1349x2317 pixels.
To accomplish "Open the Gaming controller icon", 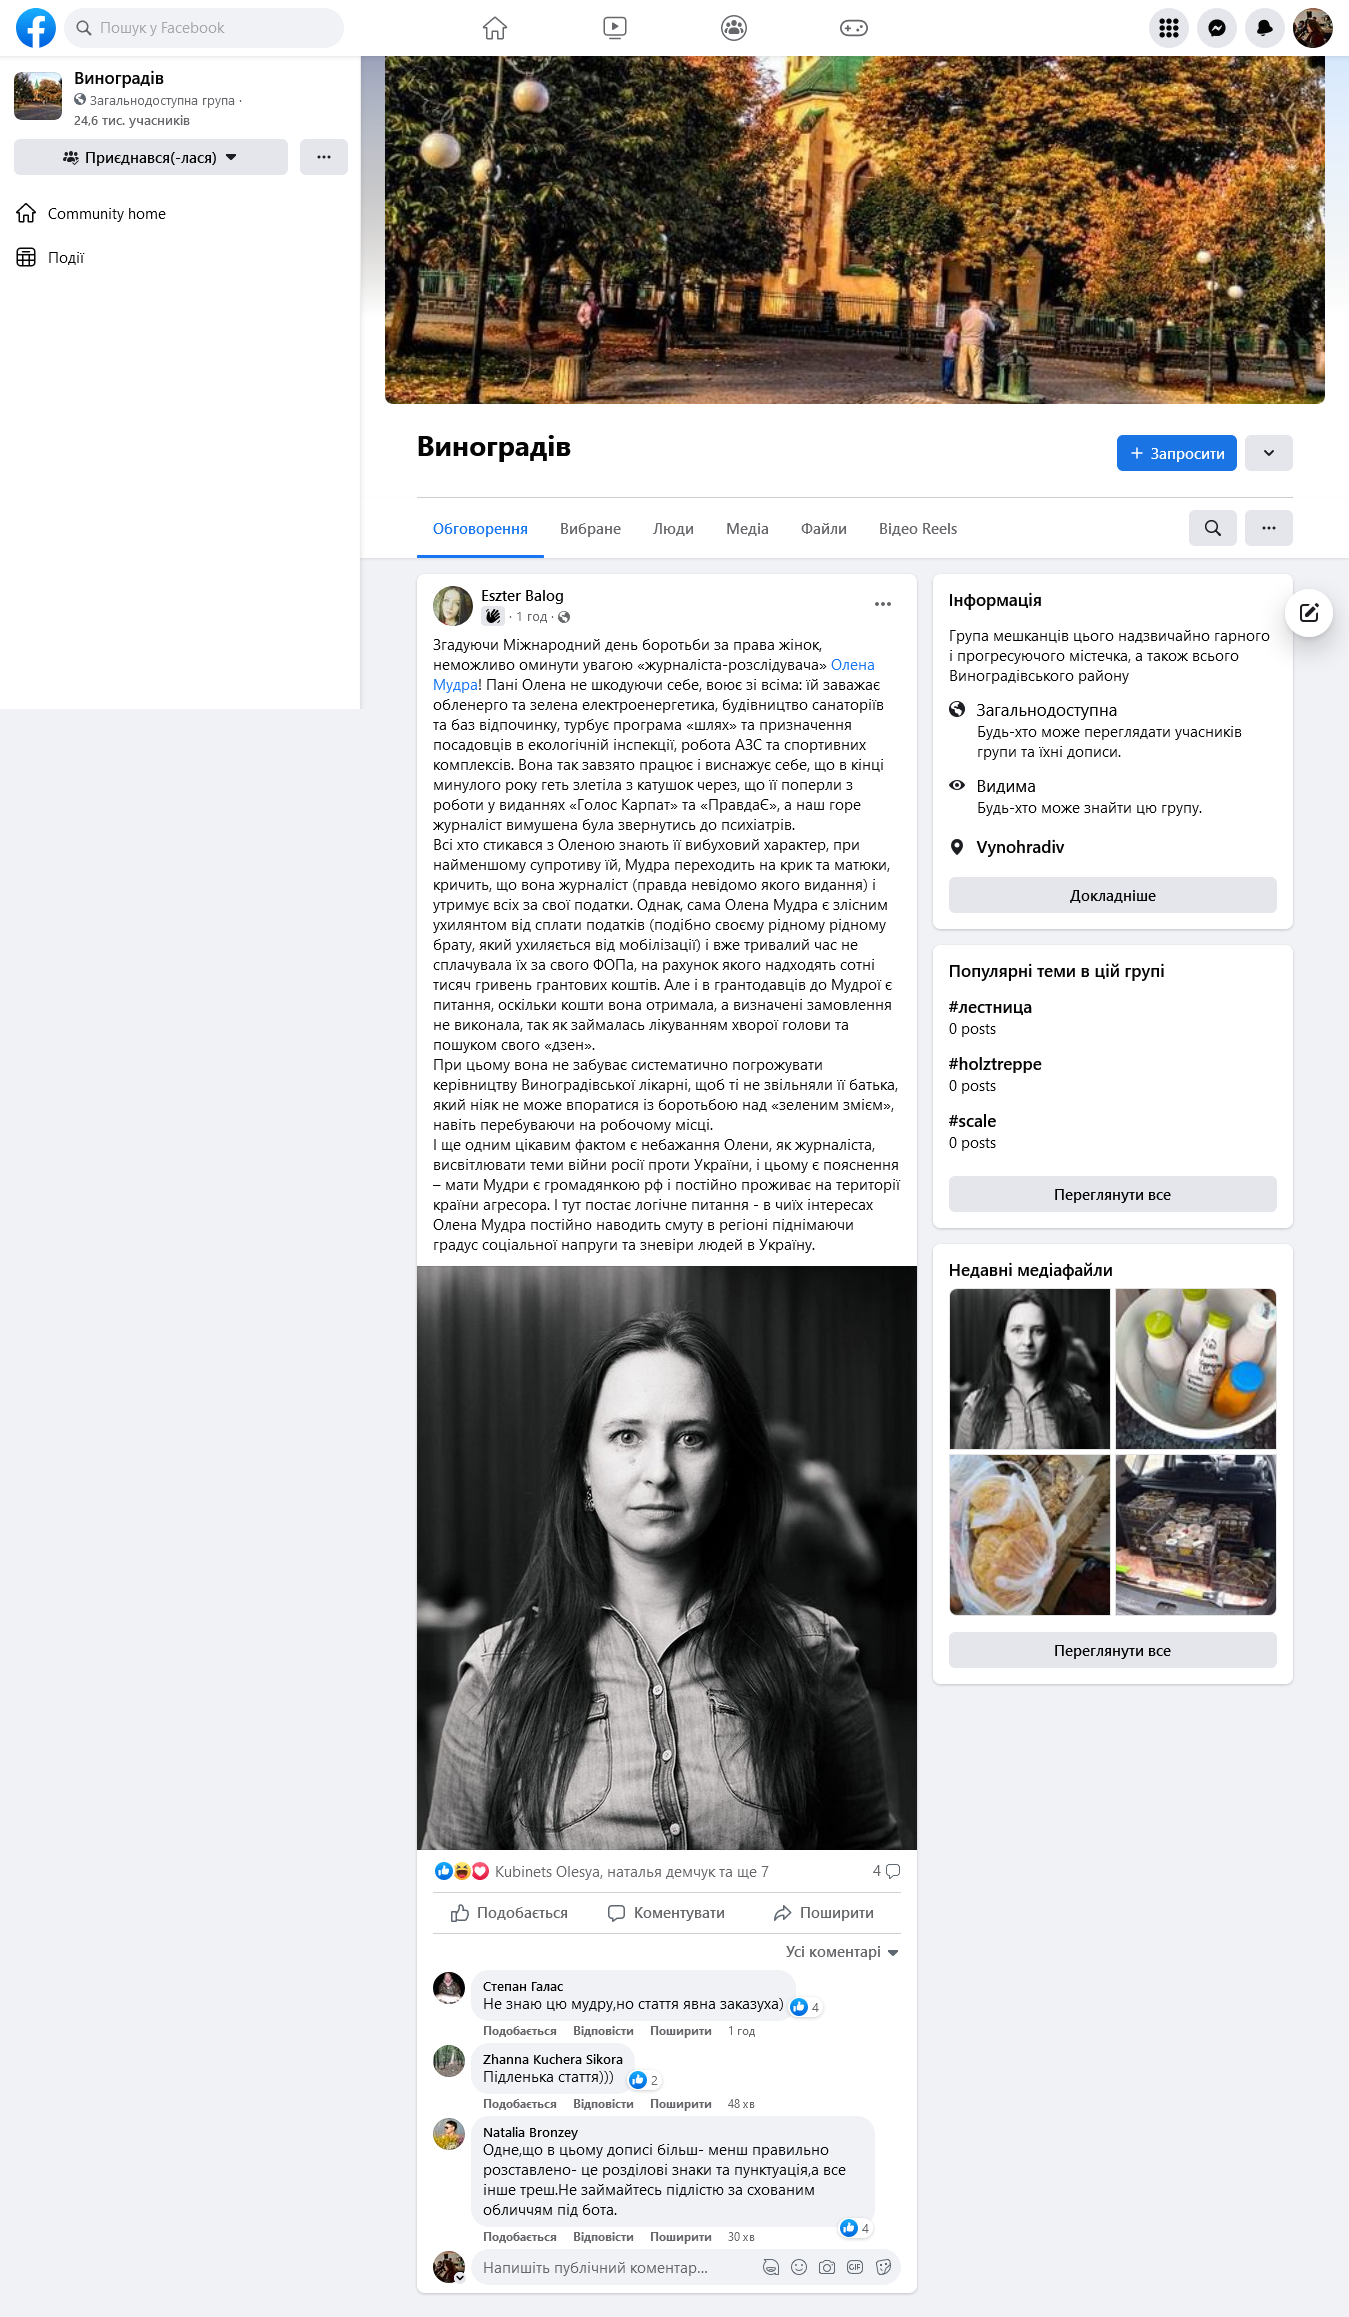I will (x=854, y=28).
